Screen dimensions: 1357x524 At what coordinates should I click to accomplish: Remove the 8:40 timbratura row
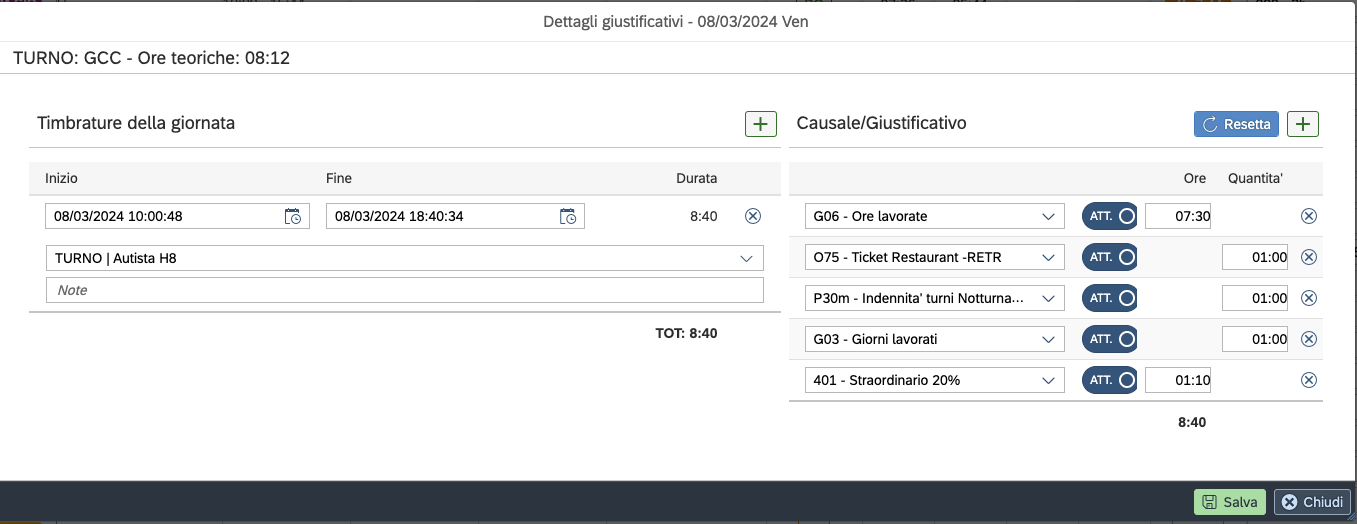pyautogui.click(x=753, y=216)
